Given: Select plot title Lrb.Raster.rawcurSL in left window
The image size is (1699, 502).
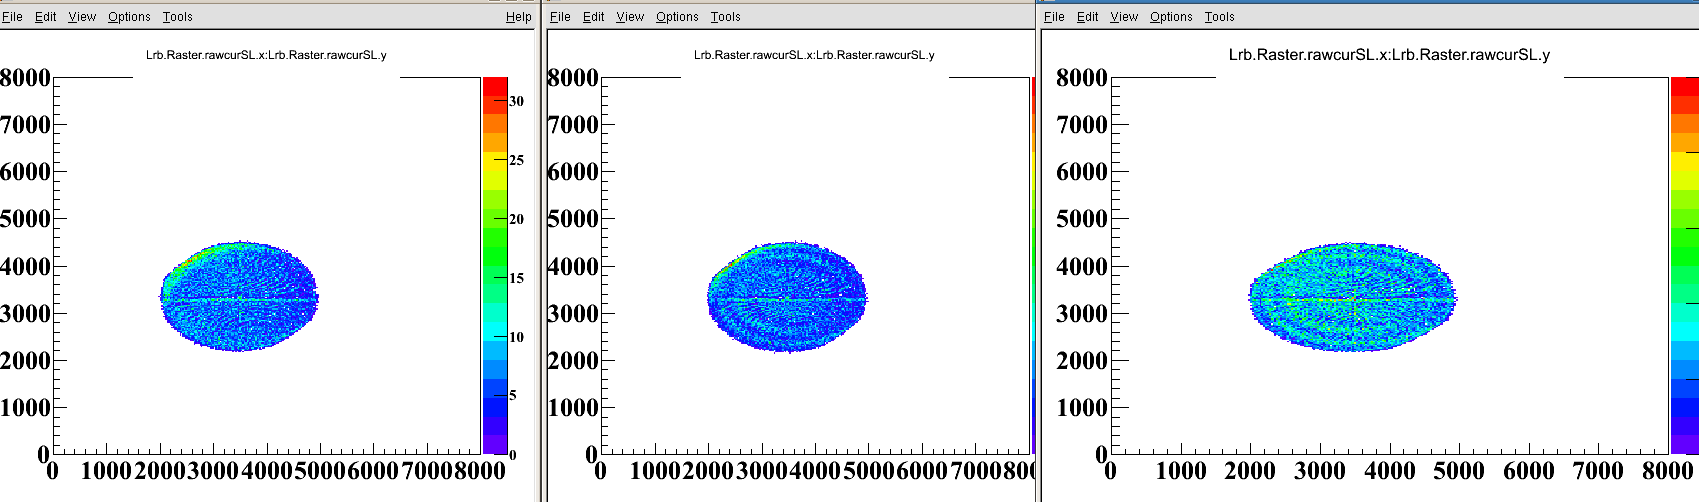Looking at the screenshot, I should (266, 55).
